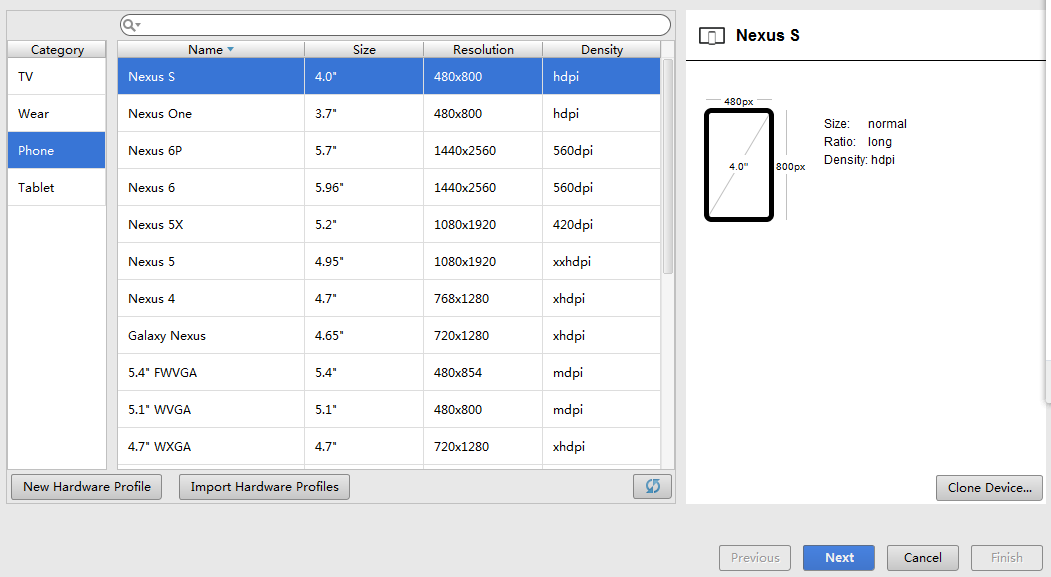Select the Tablet category
Screen dimensions: 1051x577
(x=57, y=187)
